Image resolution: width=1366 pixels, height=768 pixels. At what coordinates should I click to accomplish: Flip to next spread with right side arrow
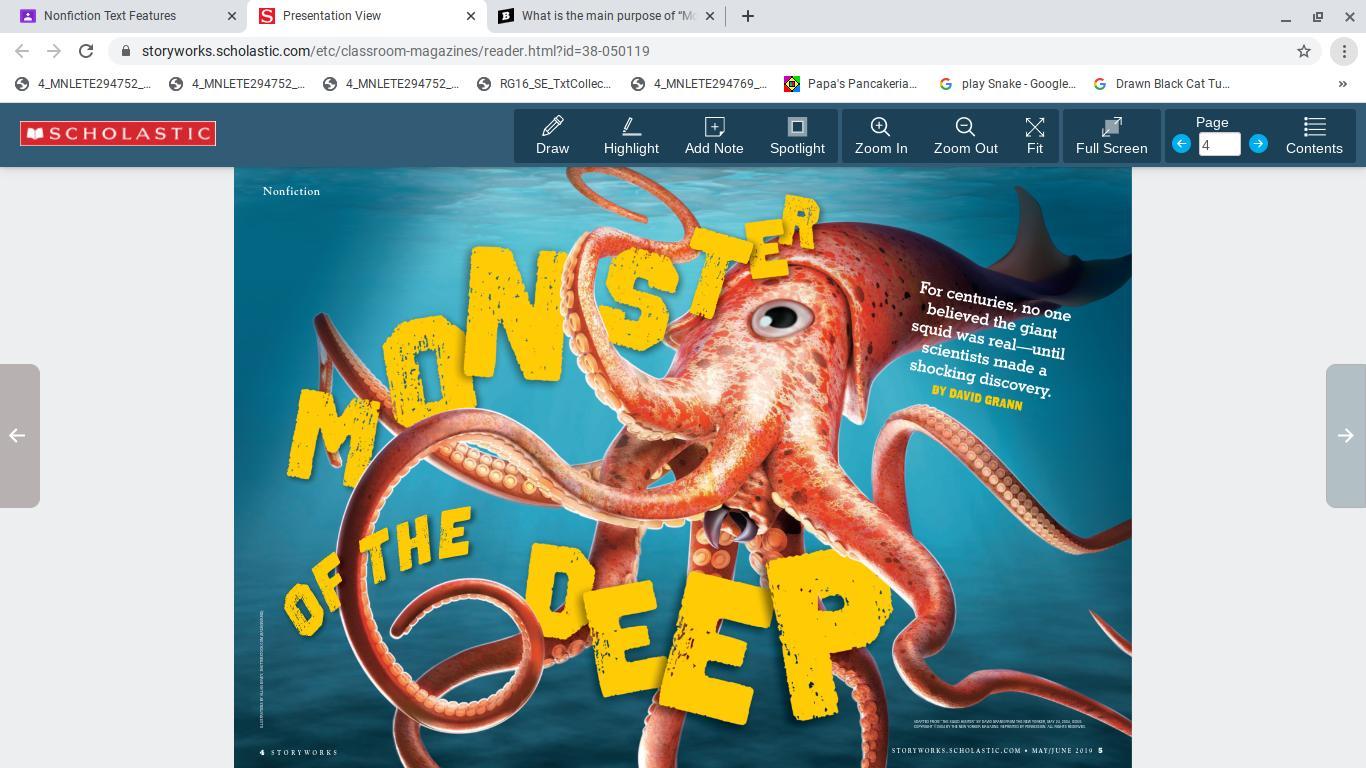[x=1346, y=436]
